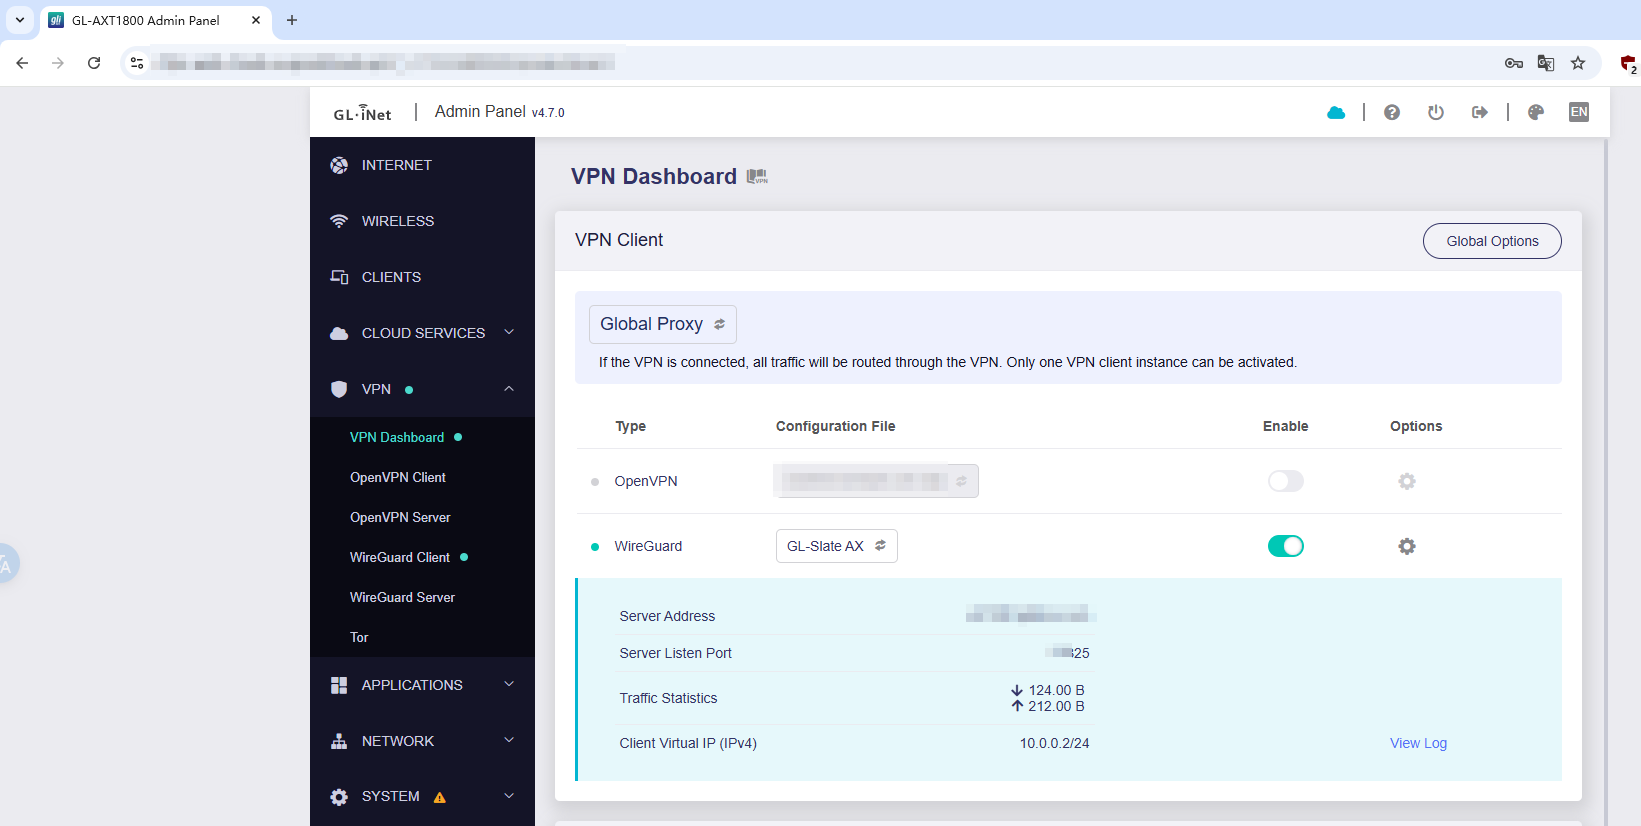Viewport: 1641px width, 826px height.
Task: Open the help question mark icon
Action: [x=1391, y=113]
